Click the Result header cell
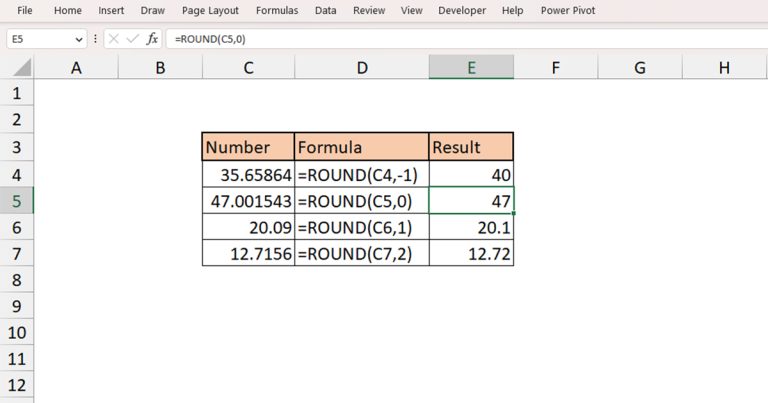768x403 pixels. 471,147
